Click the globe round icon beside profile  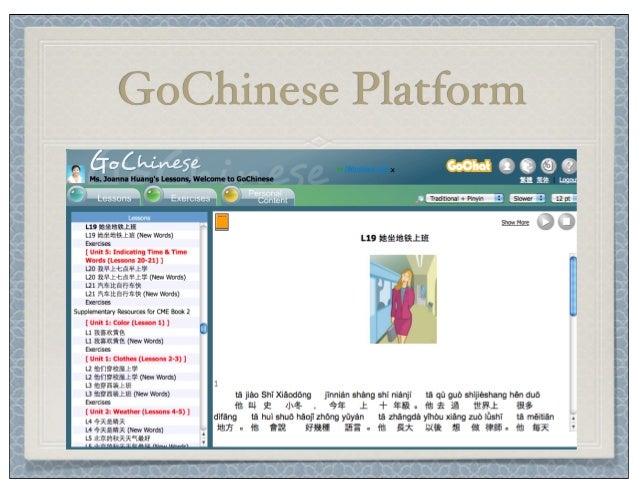click(527, 166)
